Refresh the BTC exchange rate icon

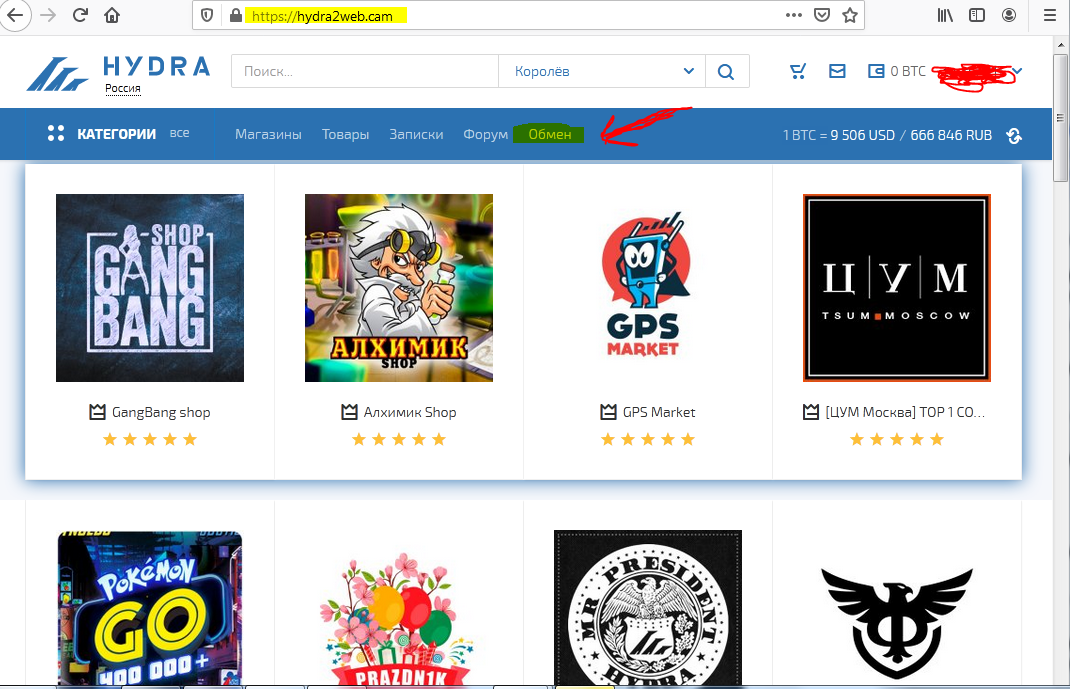[1014, 135]
